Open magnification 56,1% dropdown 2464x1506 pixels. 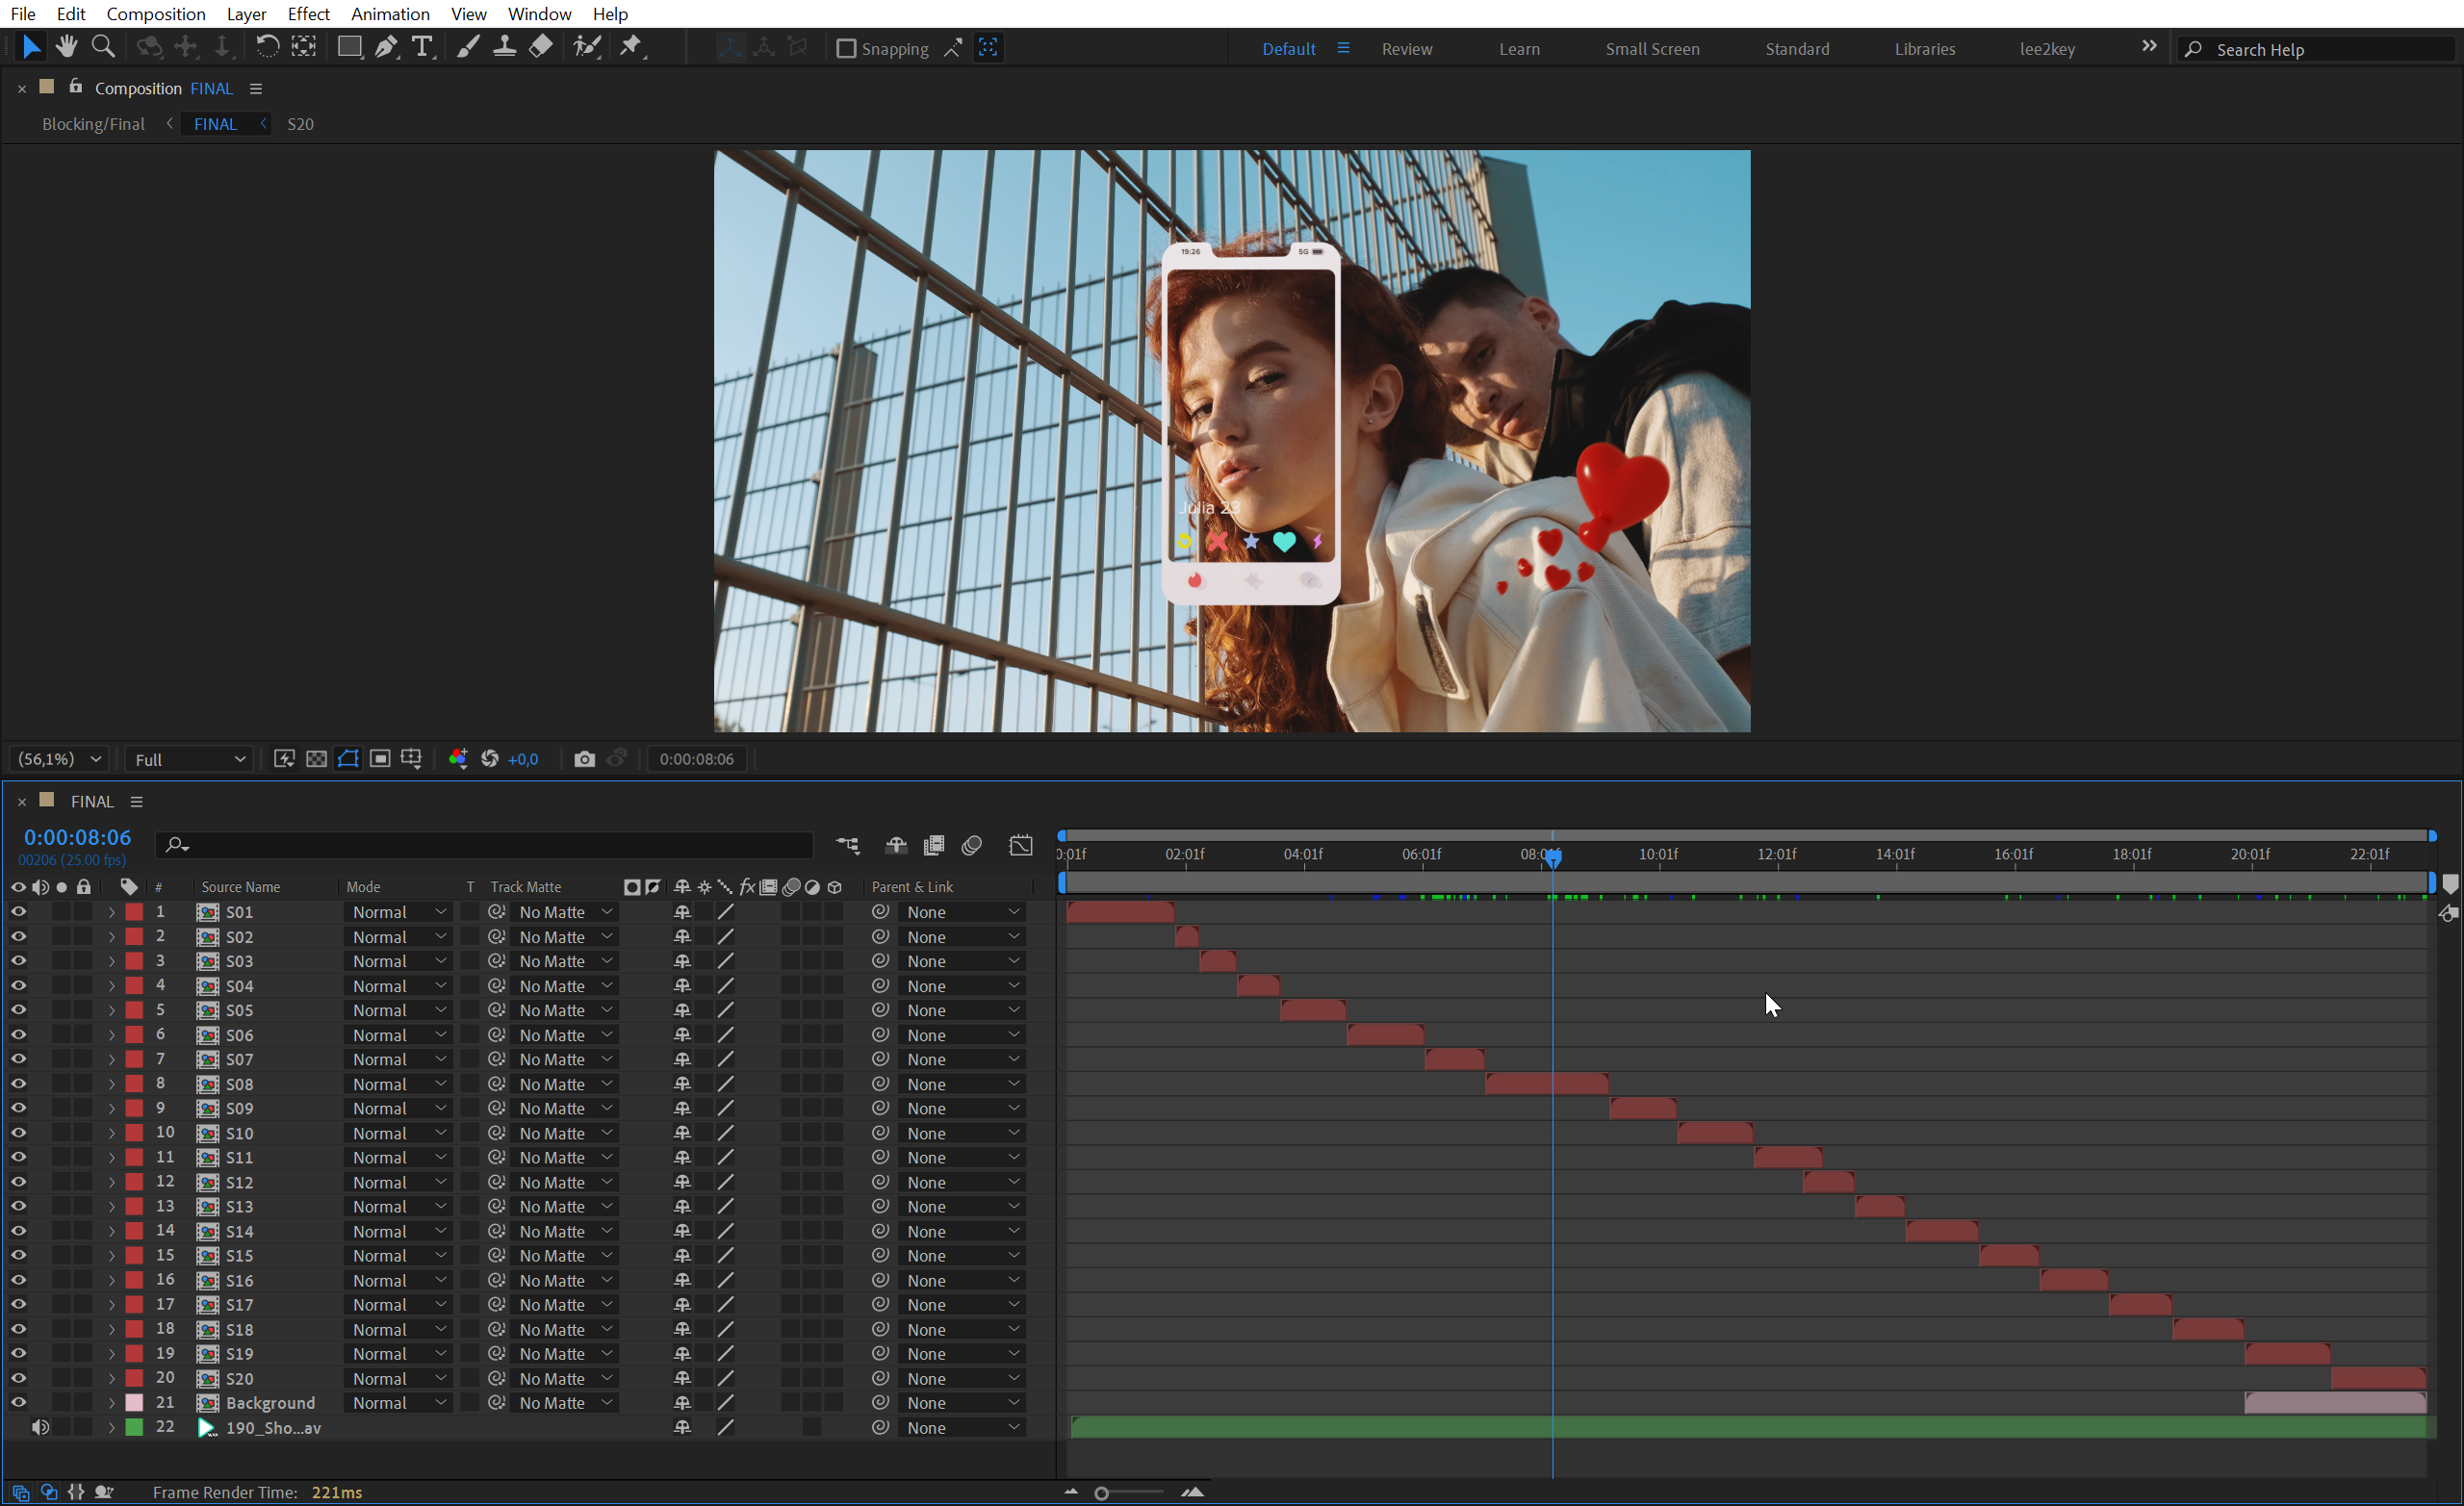(60, 759)
